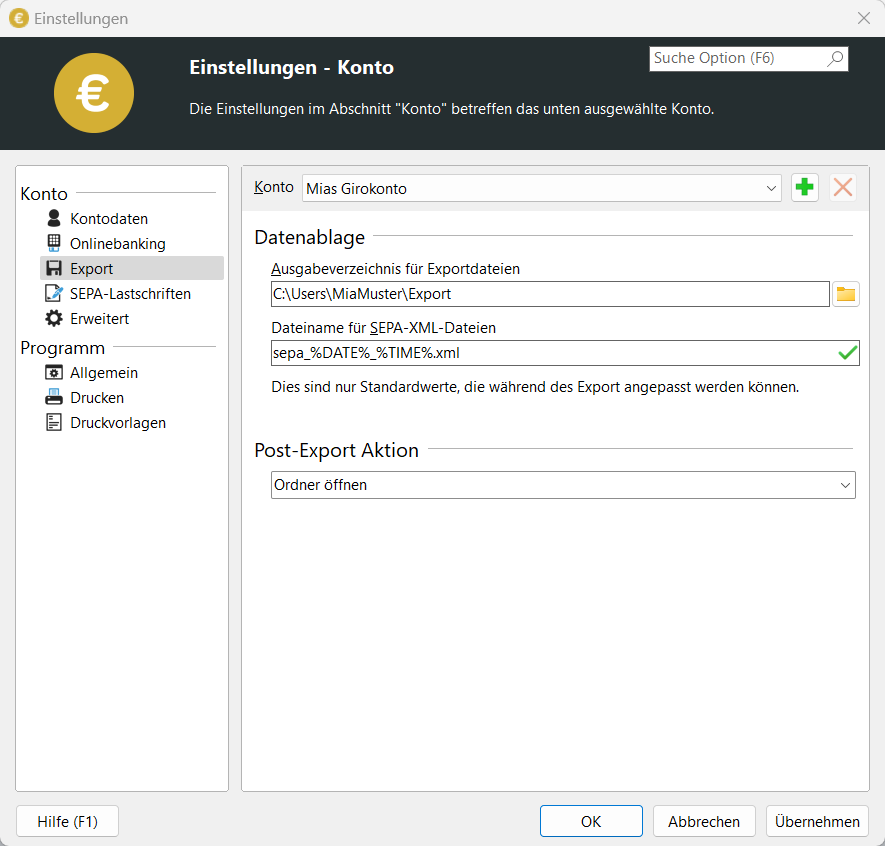Close the Einstellungen window
This screenshot has height=846, width=885.
(x=864, y=18)
